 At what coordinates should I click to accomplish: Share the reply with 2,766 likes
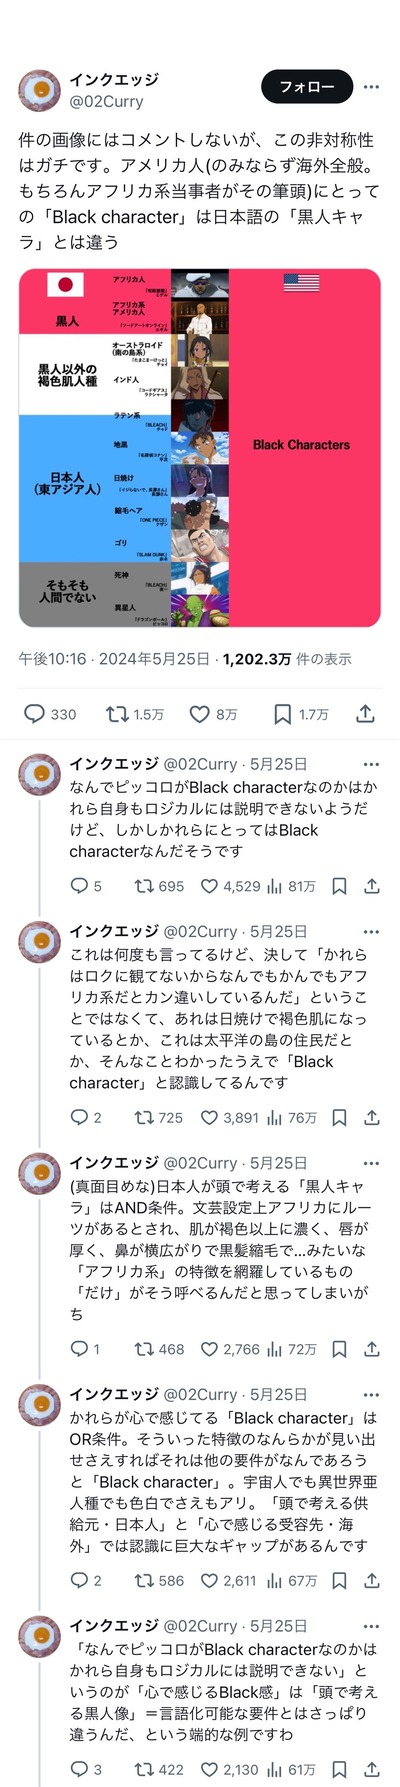click(x=371, y=1349)
